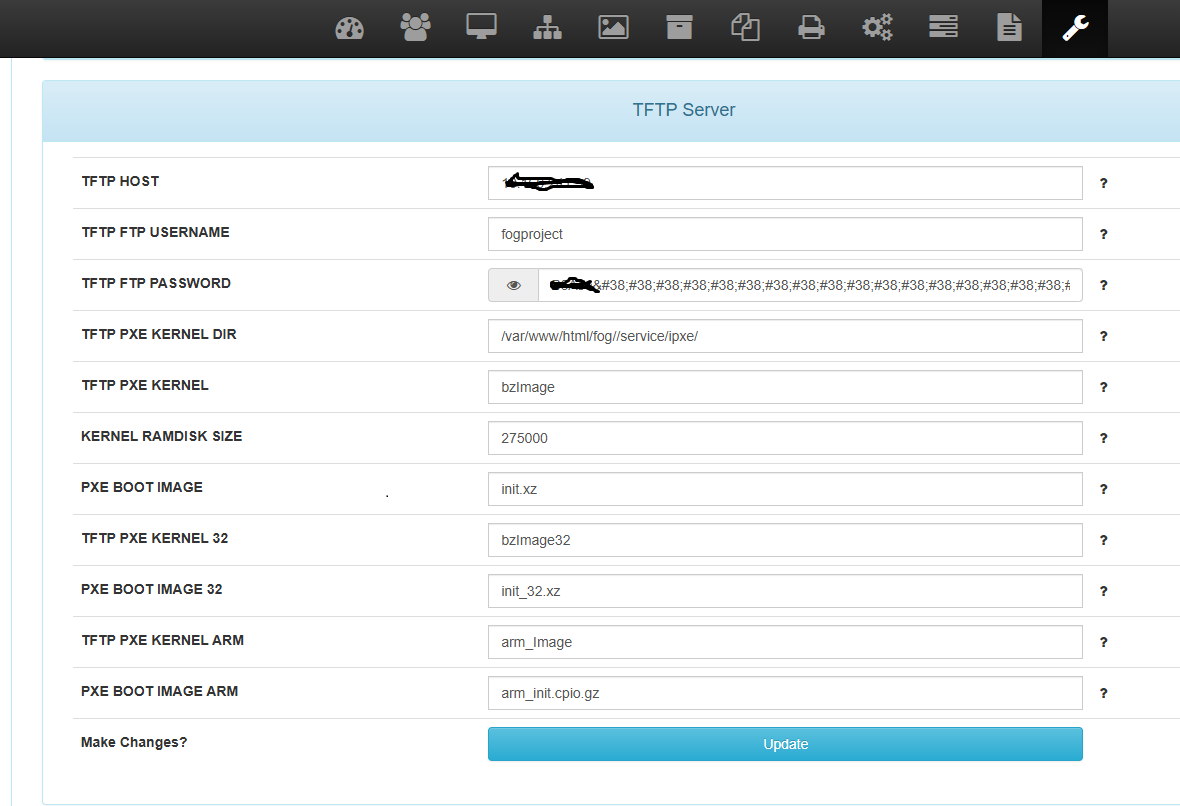
Task: Open the Dashboard gauge icon
Action: pos(349,28)
